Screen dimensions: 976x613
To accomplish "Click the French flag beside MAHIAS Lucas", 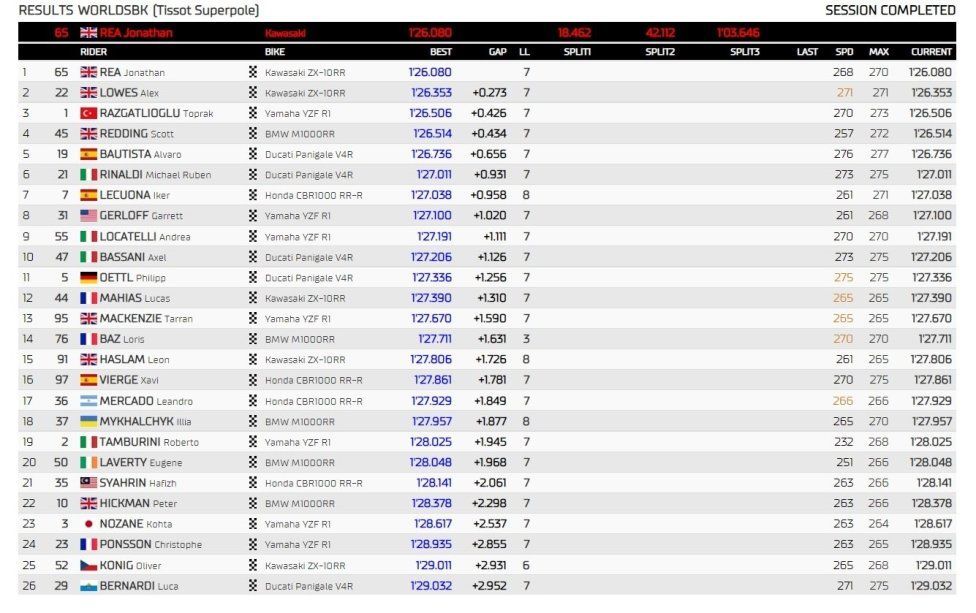I will [88, 298].
